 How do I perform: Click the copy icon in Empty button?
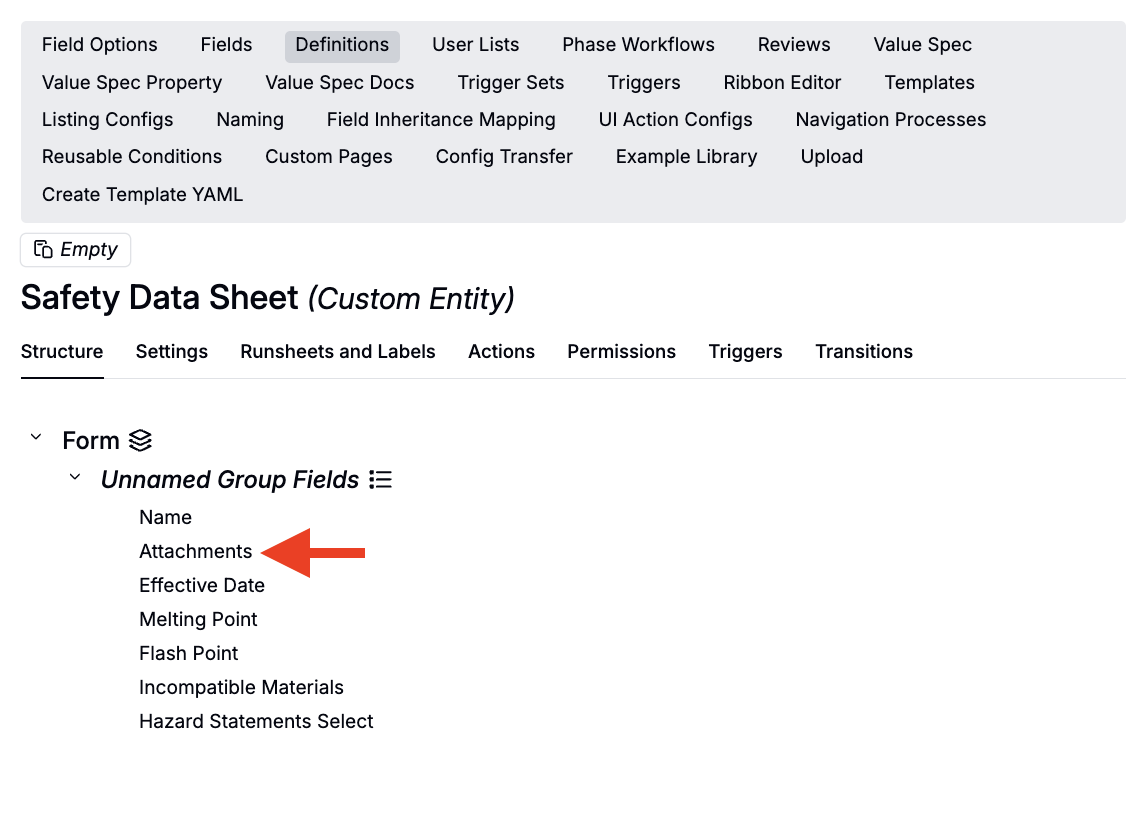click(43, 249)
